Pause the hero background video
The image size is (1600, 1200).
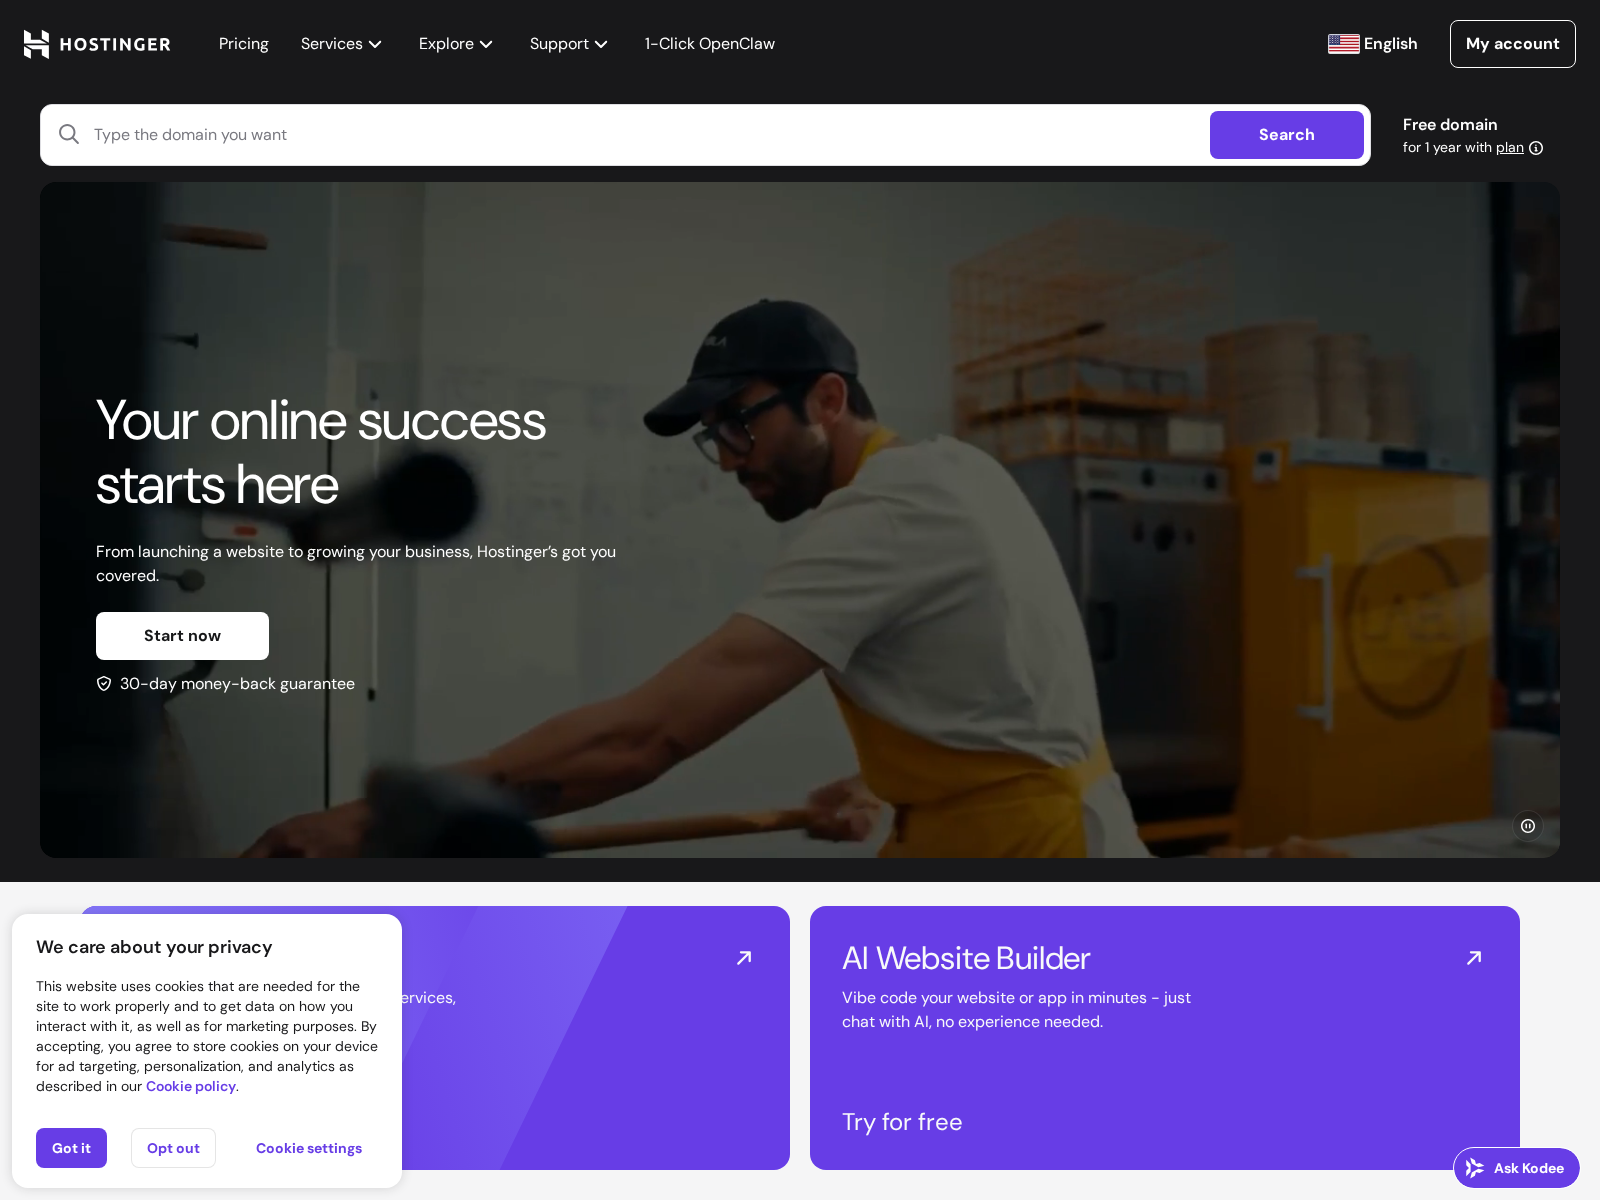coord(1528,826)
